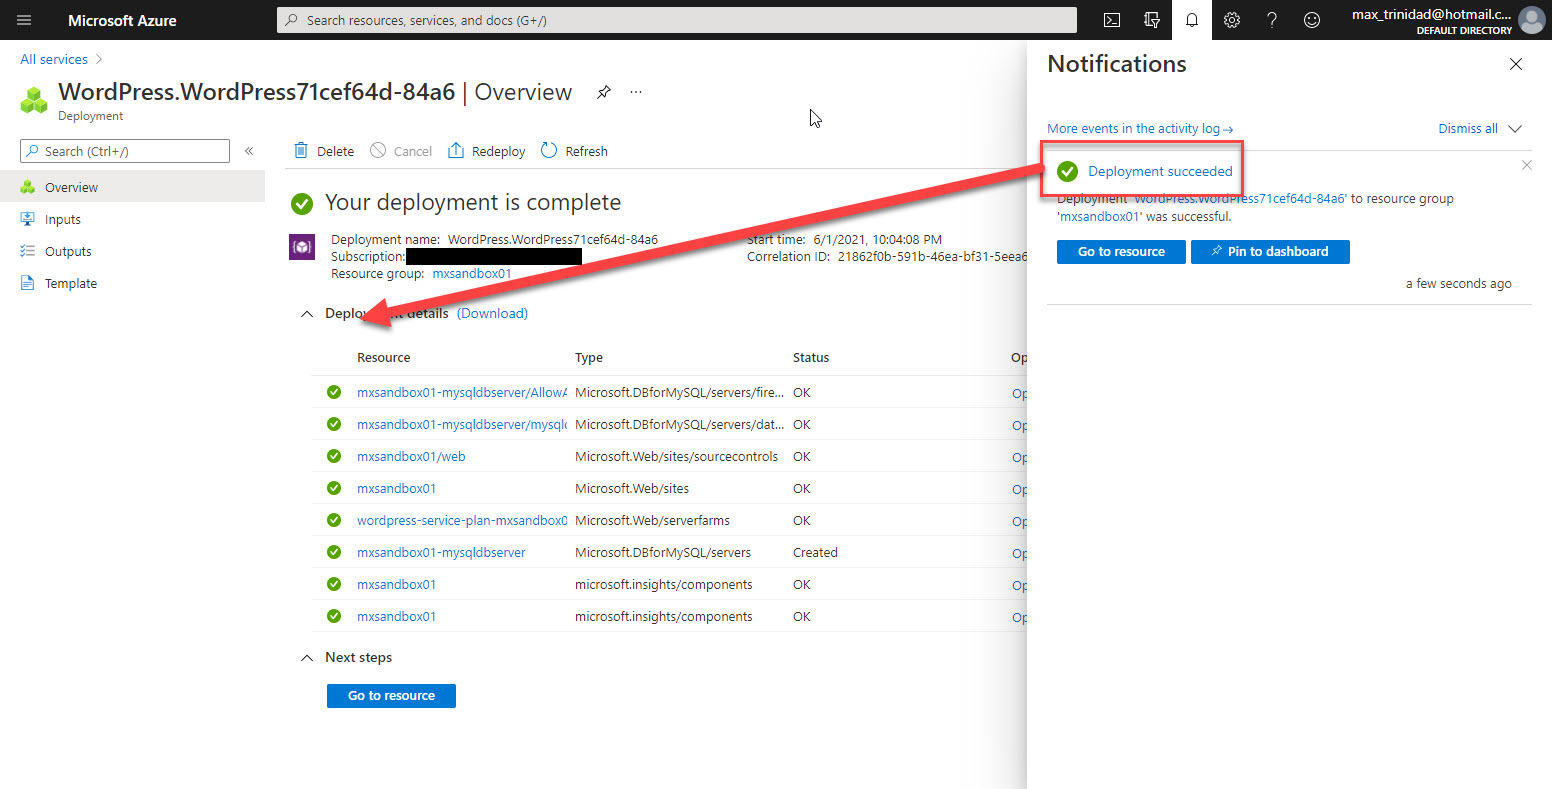1552x789 pixels.
Task: Click green success icon beside deployment complete heading
Action: 301,203
